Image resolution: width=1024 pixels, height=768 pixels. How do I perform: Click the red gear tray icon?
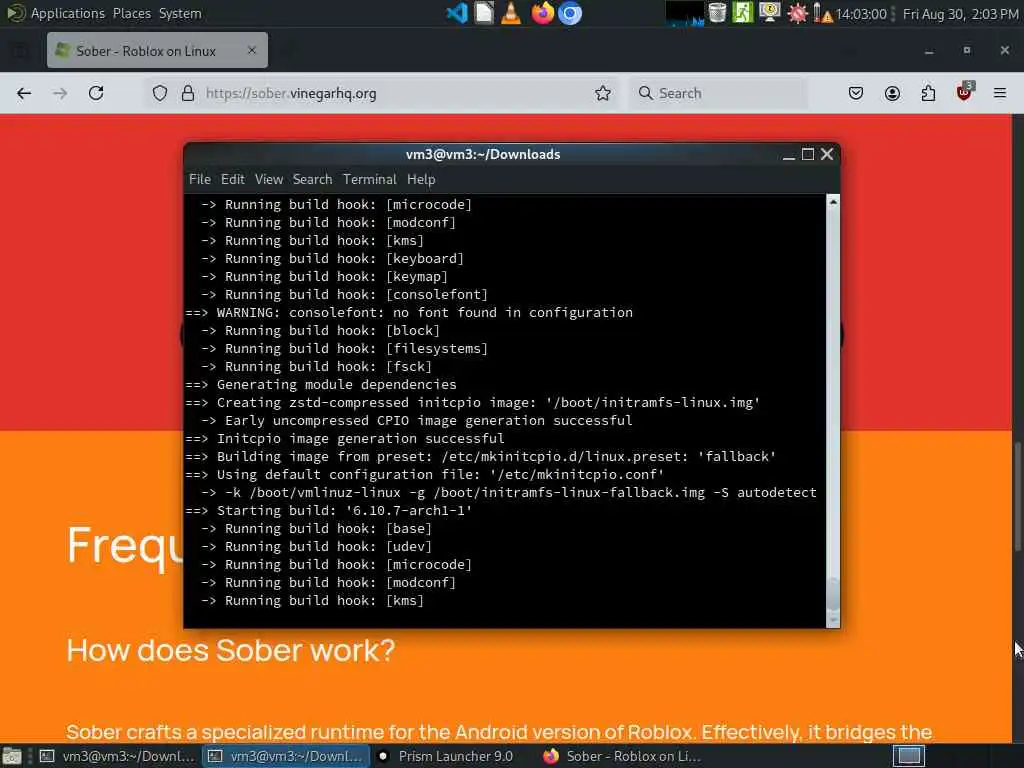point(797,13)
